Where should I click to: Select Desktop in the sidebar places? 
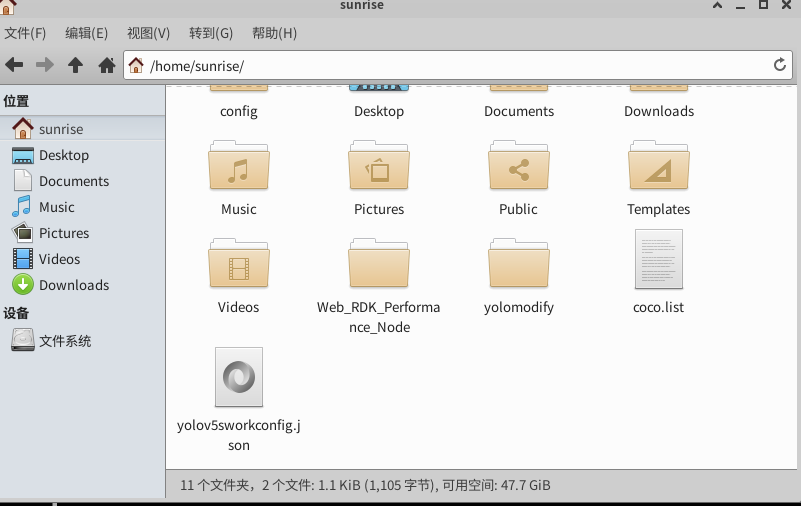click(82, 155)
